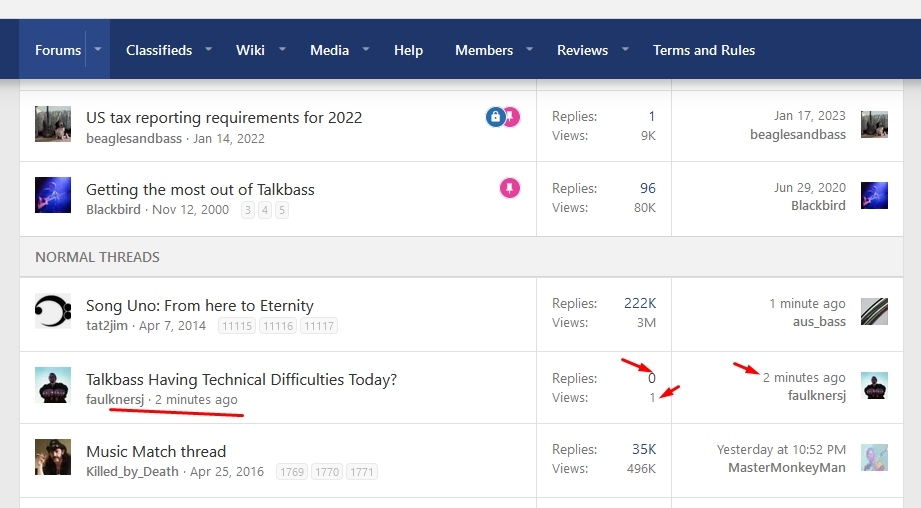Click Yesterday at 10:52 PM last post
The image size is (921, 508).
click(781, 449)
